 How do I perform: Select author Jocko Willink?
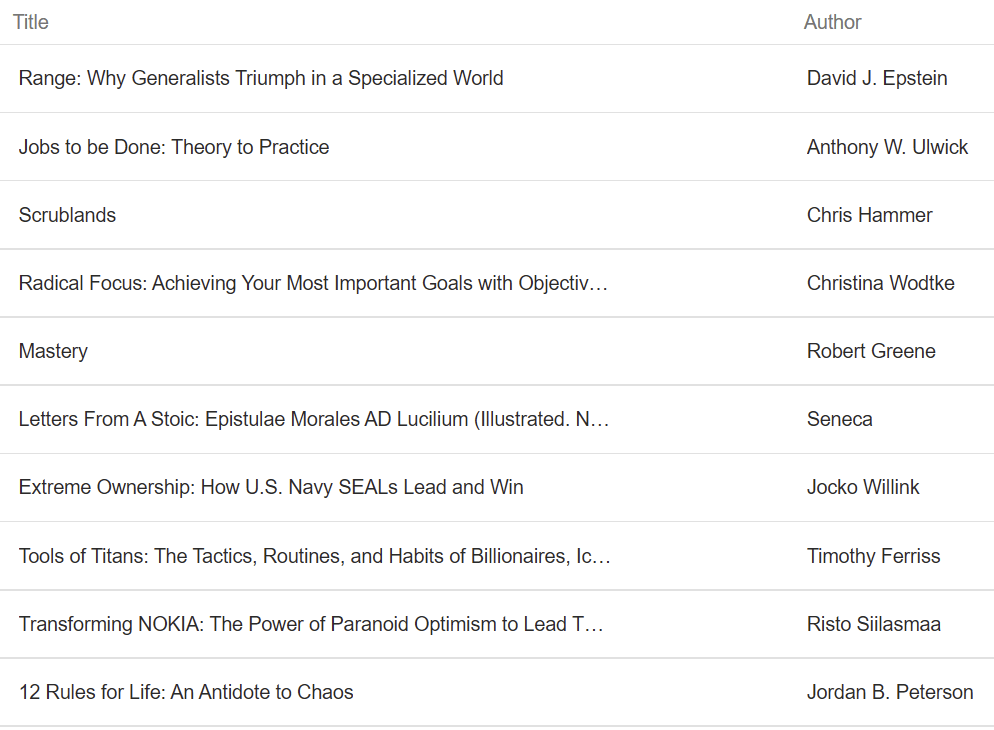[x=863, y=487]
